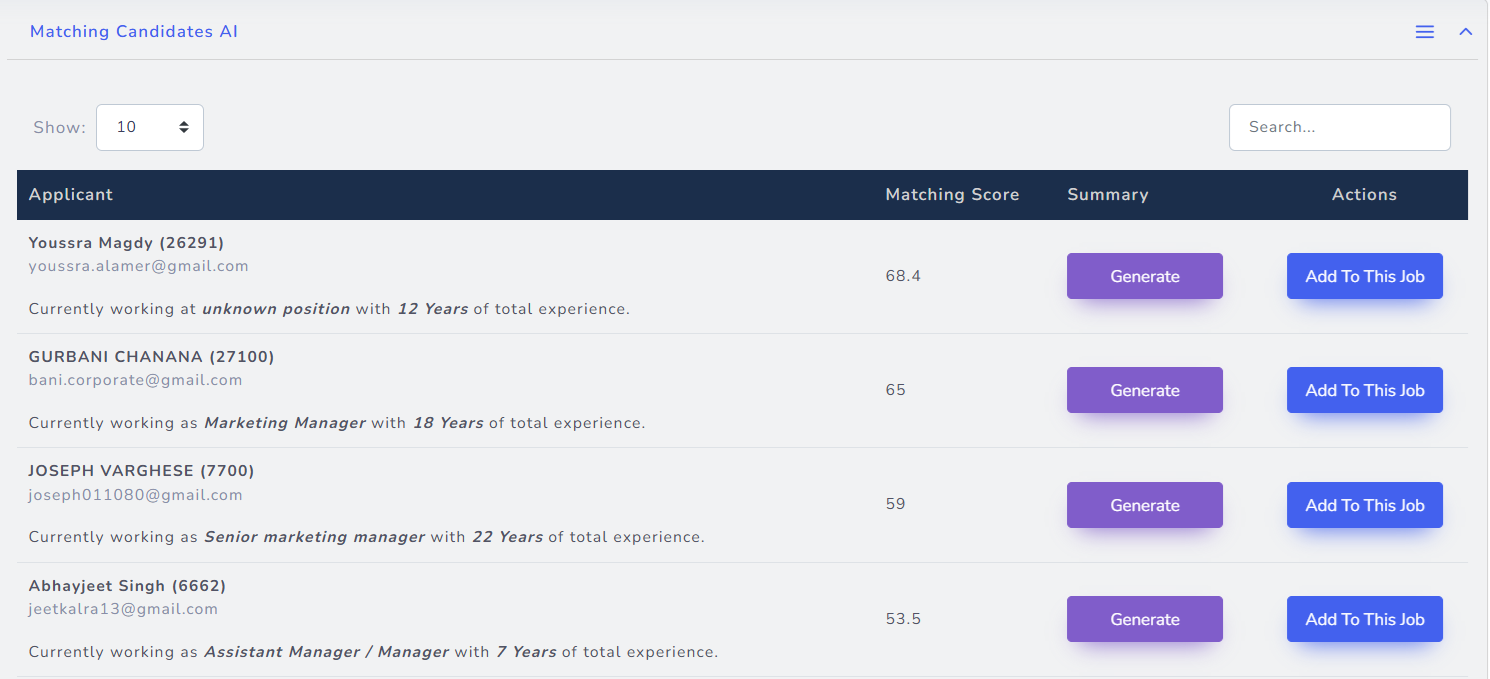Click the Actions column header
The width and height of the screenshot is (1490, 679).
1364,195
